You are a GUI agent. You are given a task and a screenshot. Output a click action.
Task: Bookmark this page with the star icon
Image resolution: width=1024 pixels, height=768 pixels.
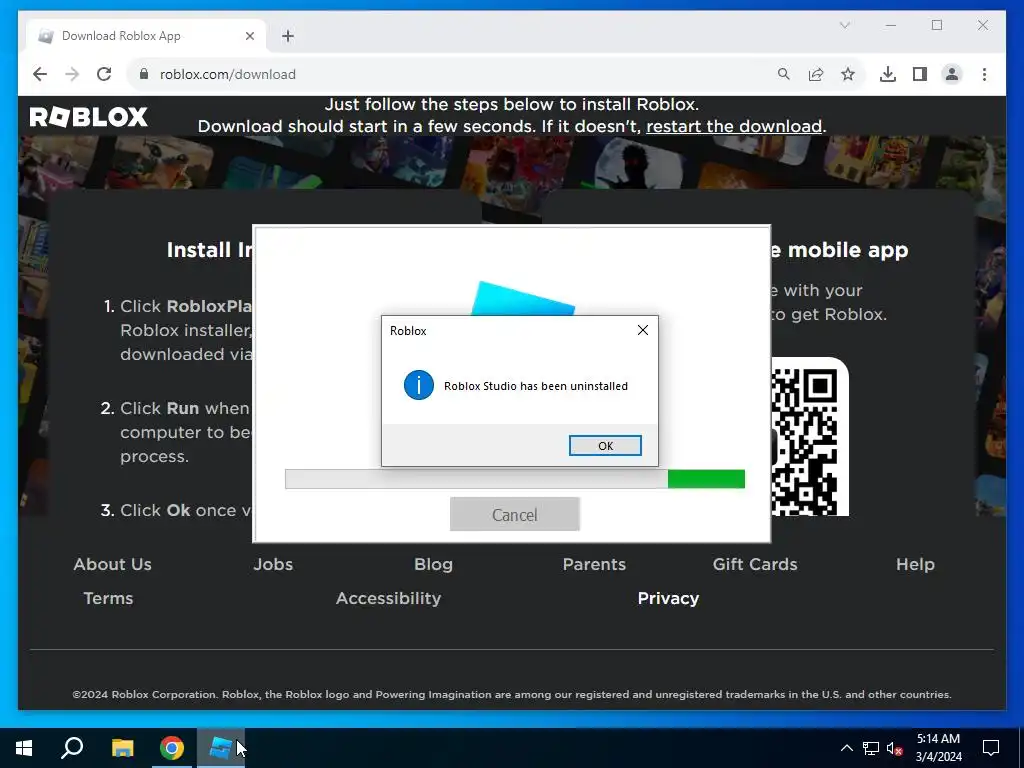tap(848, 74)
